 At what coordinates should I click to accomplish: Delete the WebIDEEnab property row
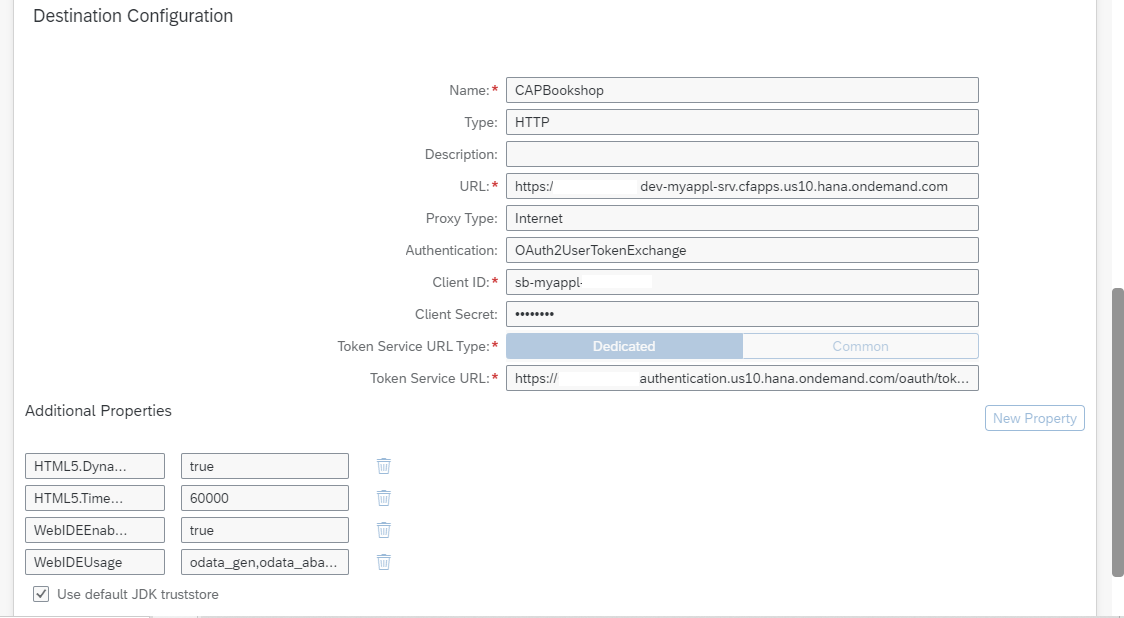383,529
